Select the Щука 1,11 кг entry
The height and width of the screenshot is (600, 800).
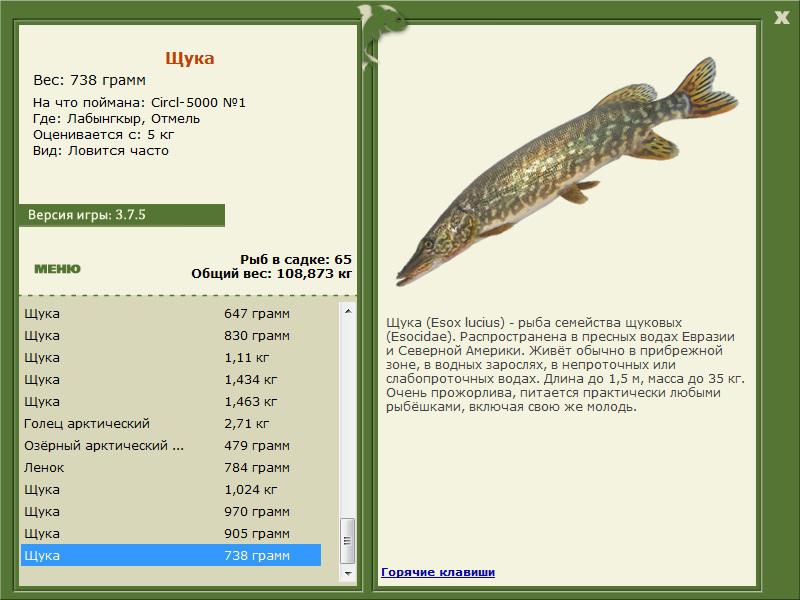click(x=171, y=357)
